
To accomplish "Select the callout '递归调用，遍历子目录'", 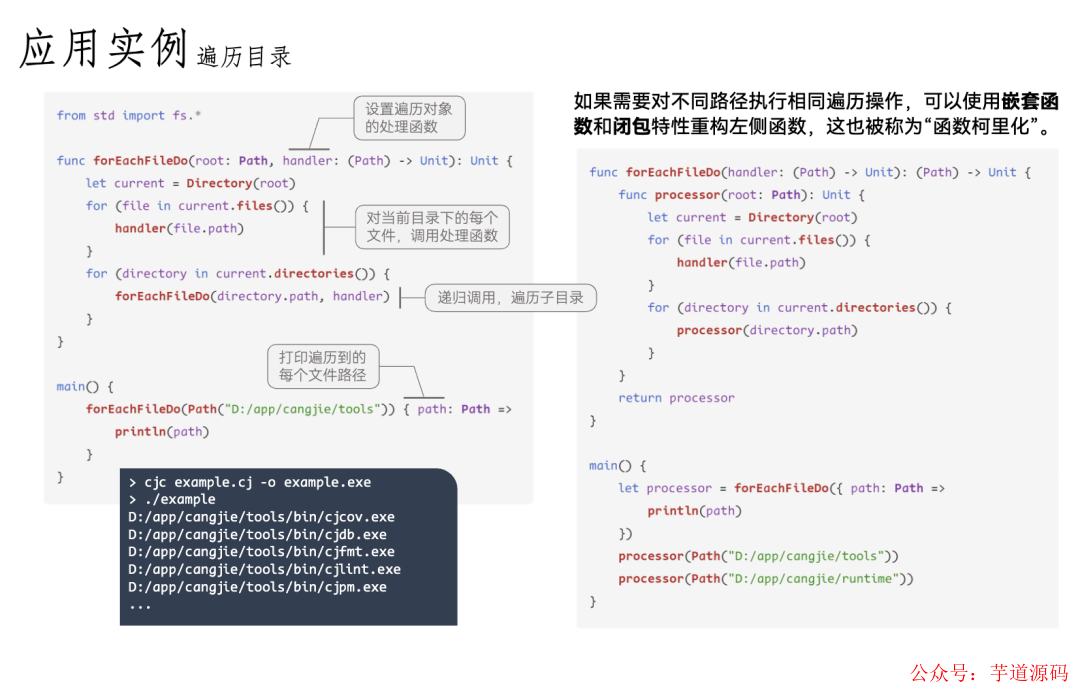I will pos(509,297).
